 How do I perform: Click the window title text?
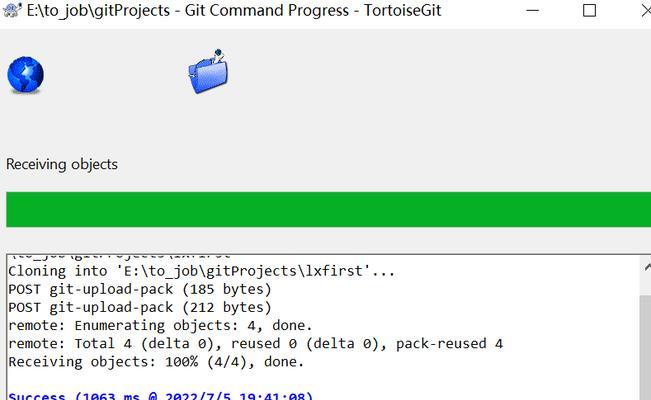(x=234, y=10)
